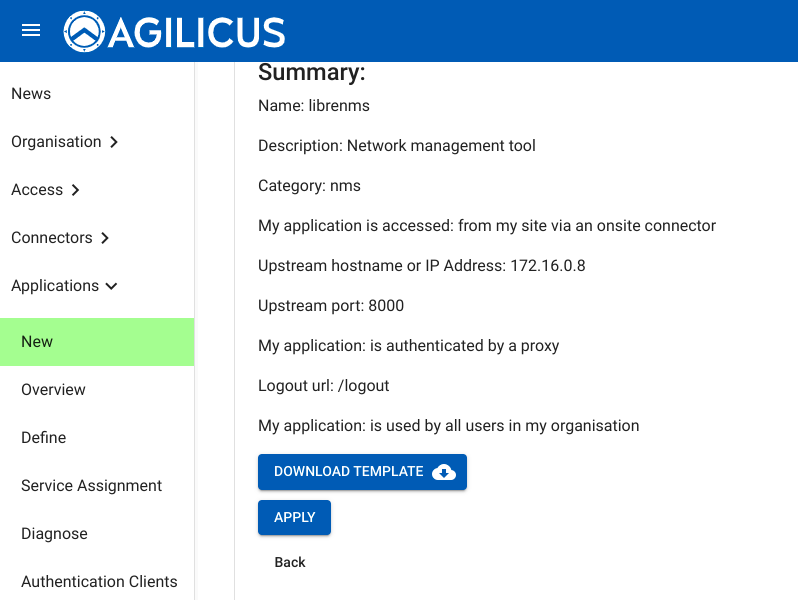Click the Agilicus circular logo icon
This screenshot has width=798, height=600.
click(84, 32)
